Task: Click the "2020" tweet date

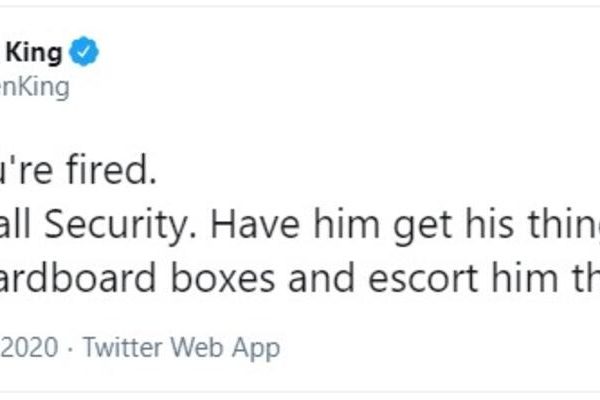Action: click(29, 348)
